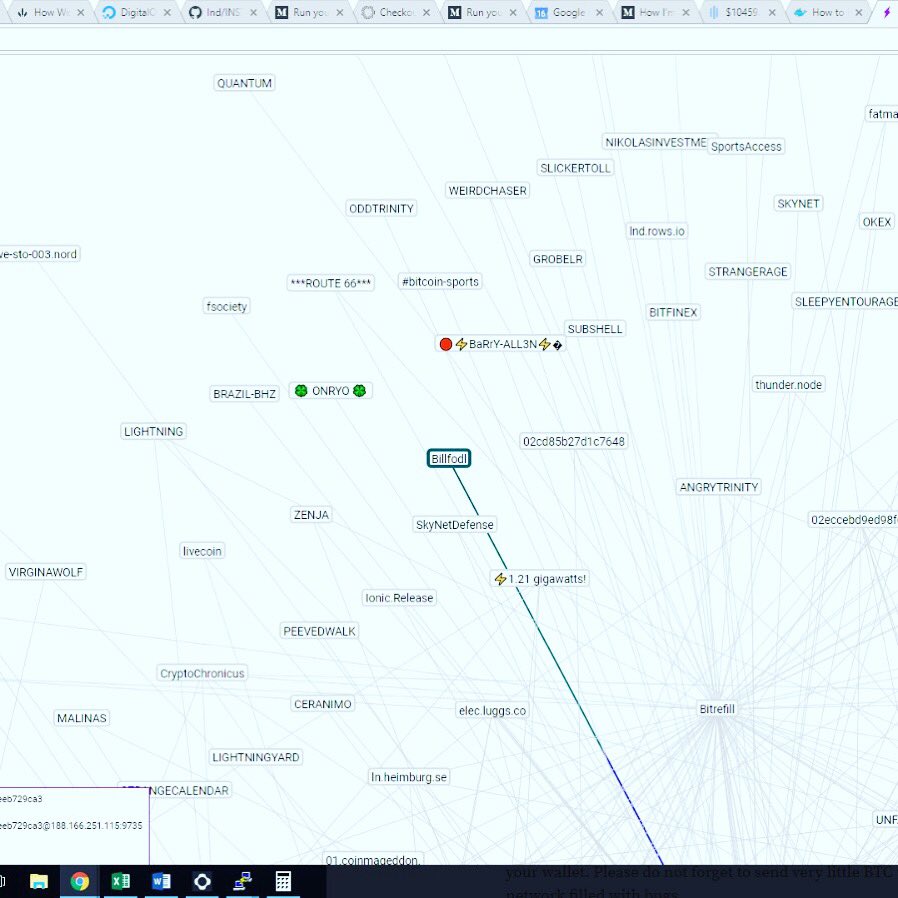Select the GROBELR node
898x898 pixels.
558,259
